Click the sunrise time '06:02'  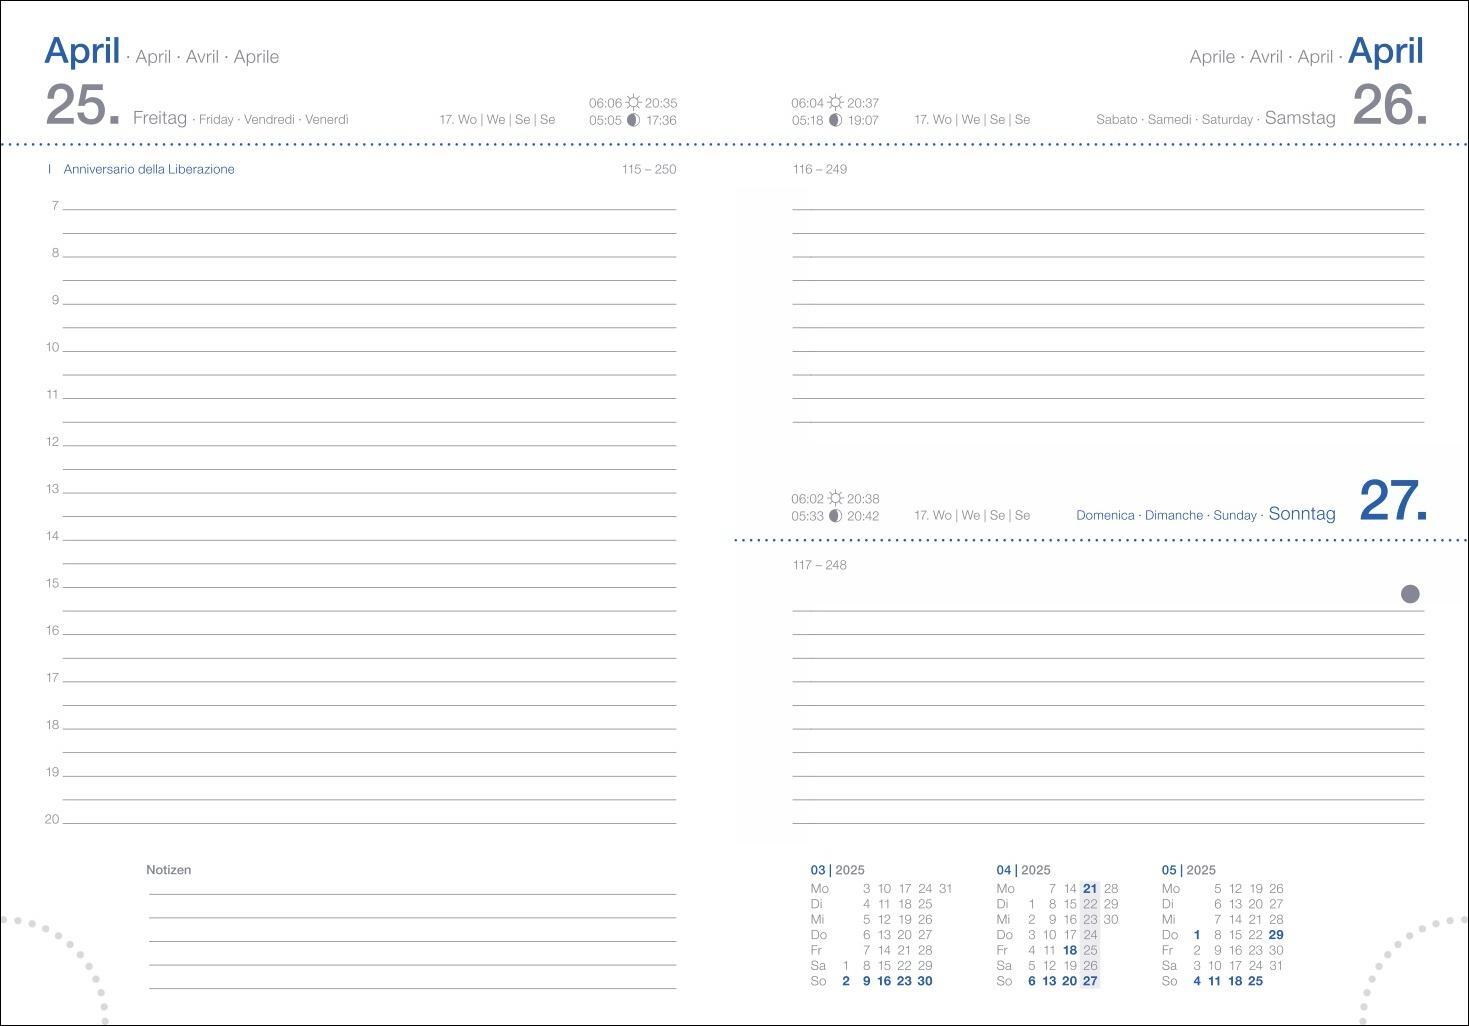[x=808, y=499]
